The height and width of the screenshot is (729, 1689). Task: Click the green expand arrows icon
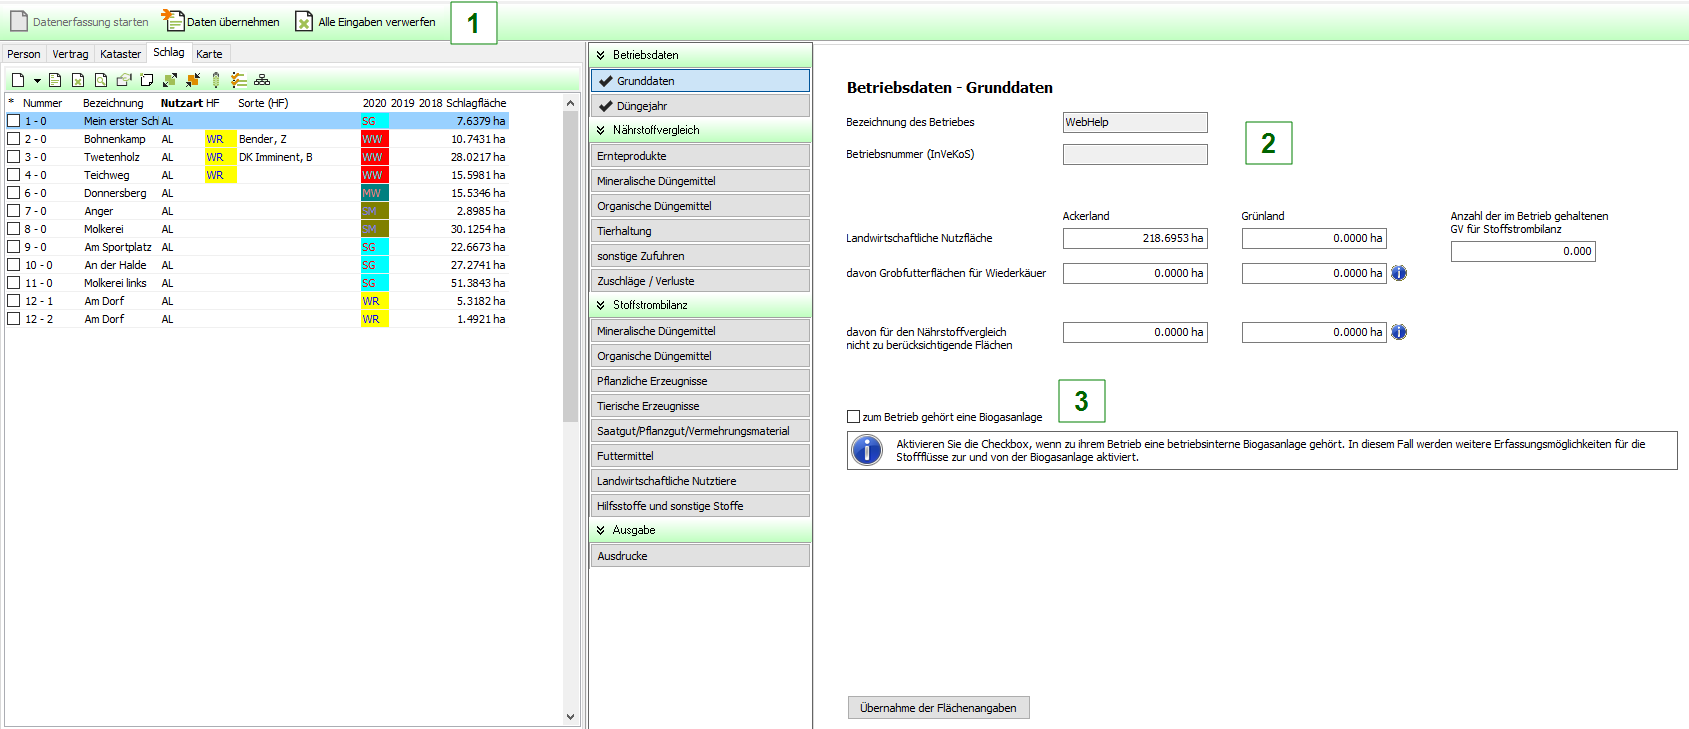[170, 80]
